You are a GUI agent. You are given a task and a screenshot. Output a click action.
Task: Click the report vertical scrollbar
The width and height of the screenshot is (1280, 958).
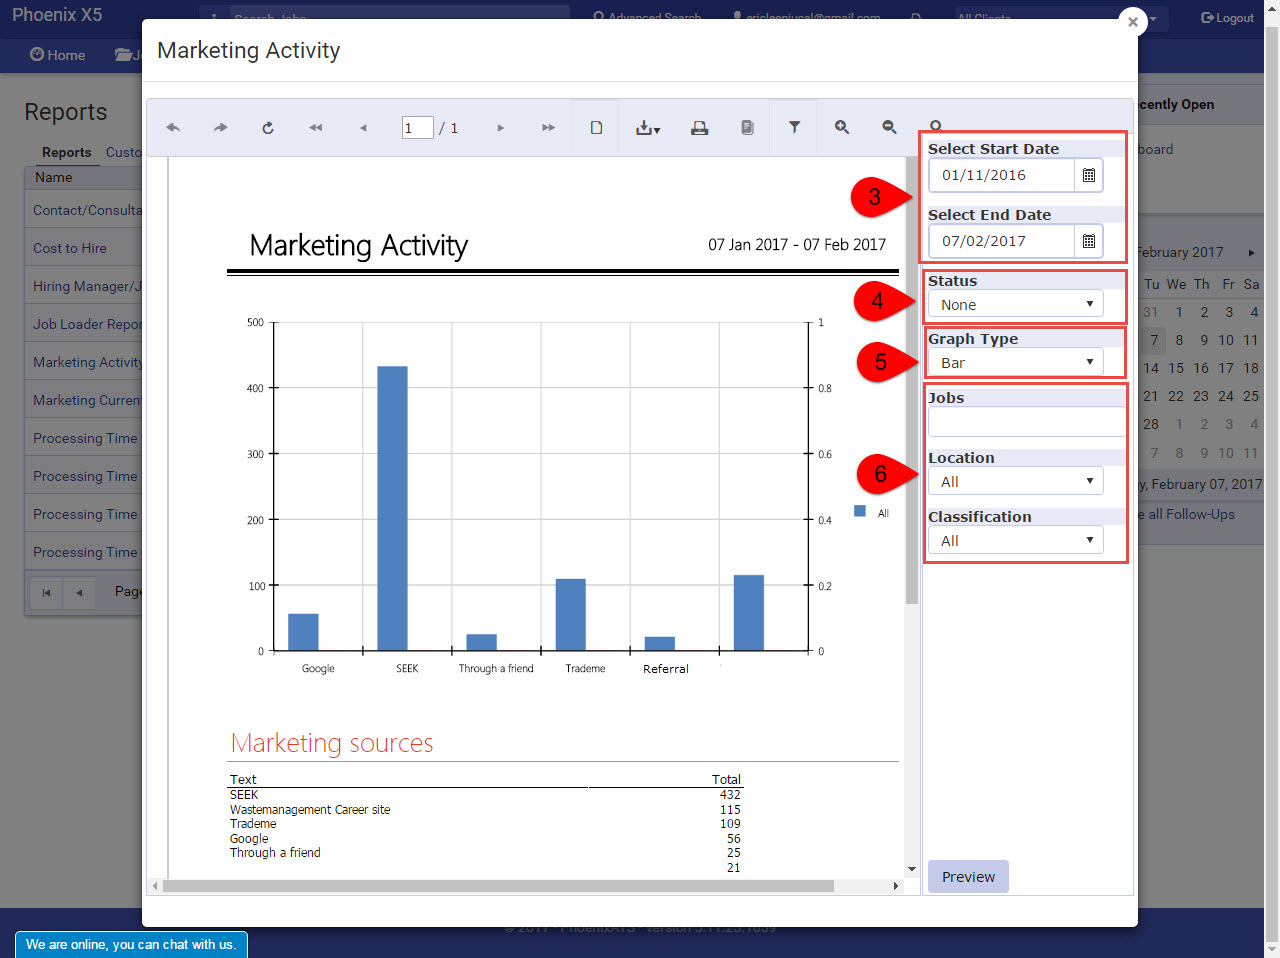[x=912, y=380]
